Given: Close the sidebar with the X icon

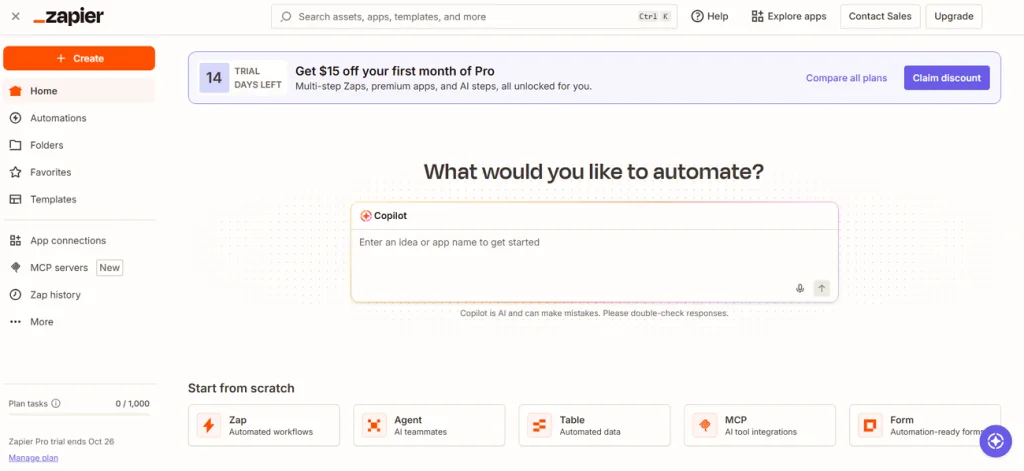Looking at the screenshot, I should 16,16.
